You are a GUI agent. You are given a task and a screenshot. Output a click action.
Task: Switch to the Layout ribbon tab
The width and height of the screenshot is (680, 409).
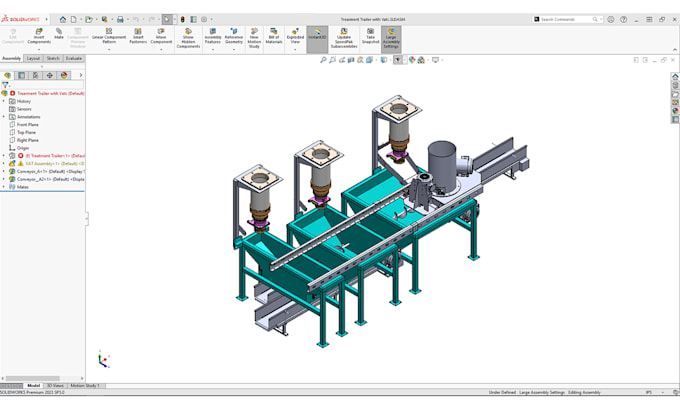click(x=33, y=58)
